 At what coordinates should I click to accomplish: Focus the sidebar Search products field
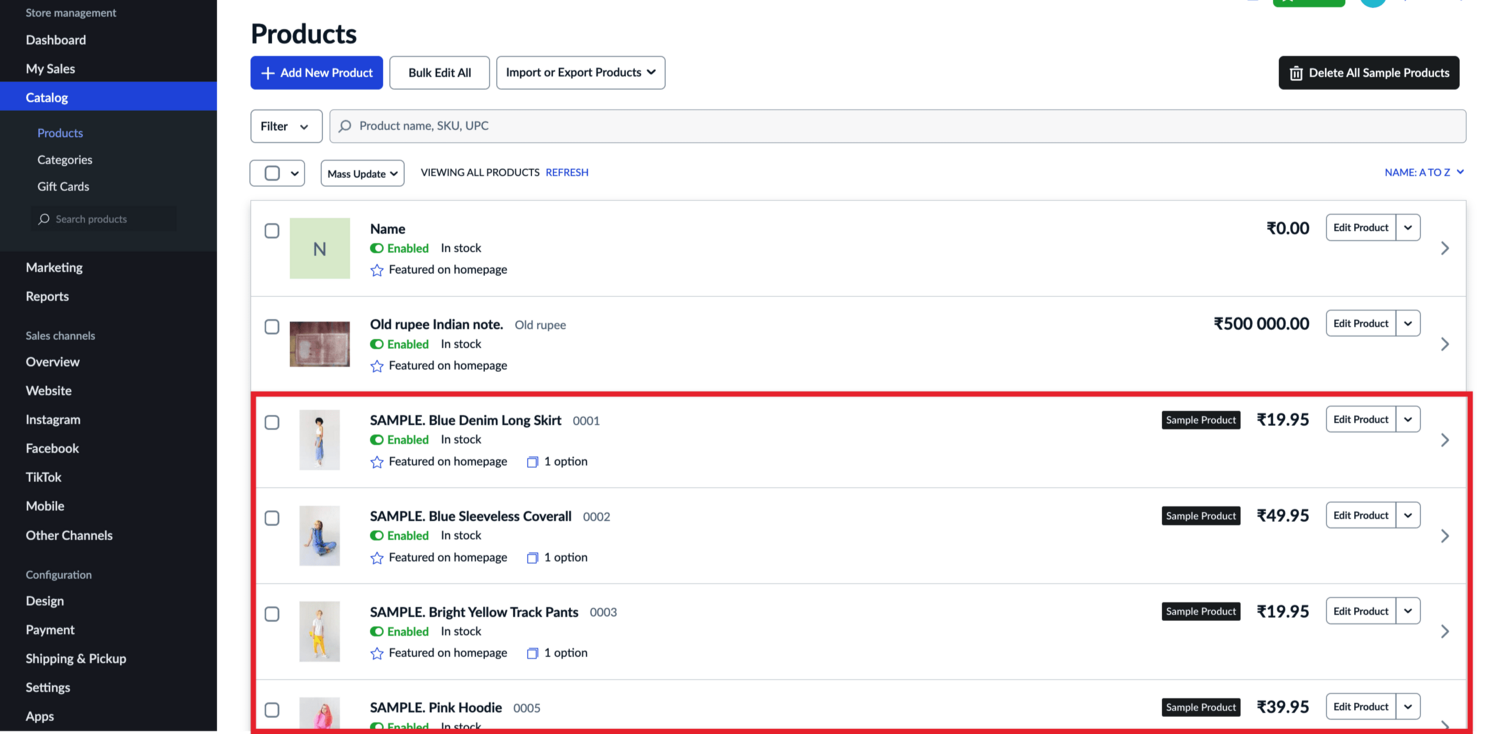pos(104,219)
